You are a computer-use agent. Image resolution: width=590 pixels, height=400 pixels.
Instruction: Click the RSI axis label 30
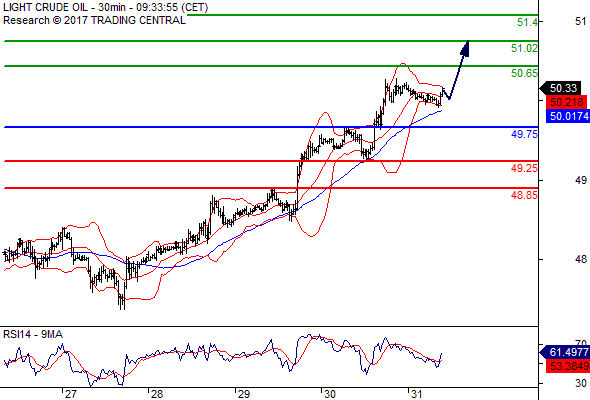click(x=581, y=383)
